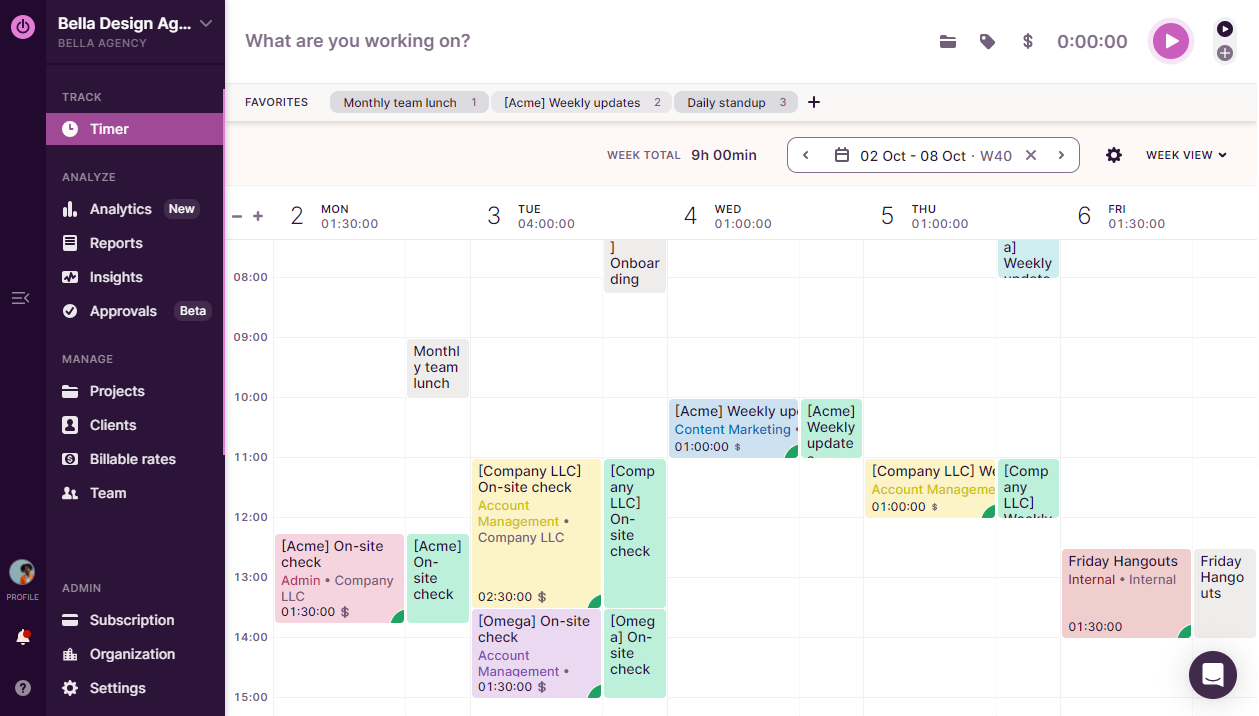
Task: Click the project folder icon in timer bar
Action: coord(948,42)
